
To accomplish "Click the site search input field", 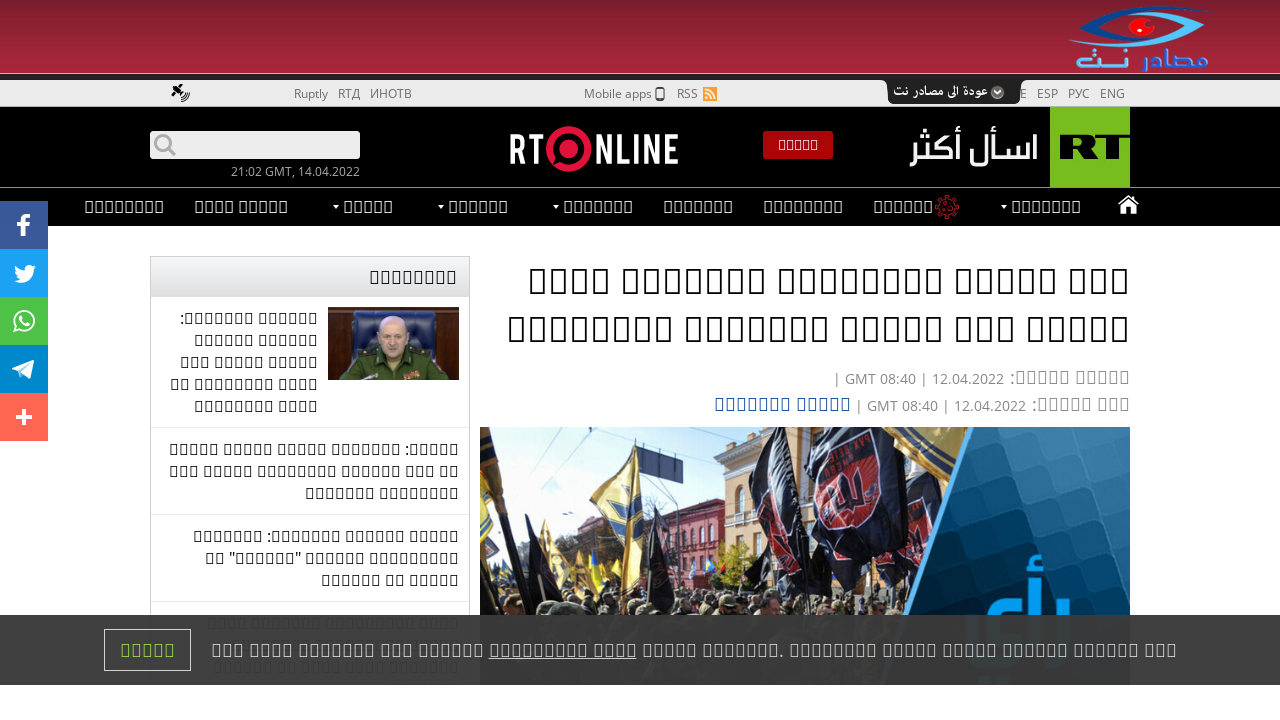I will [265, 145].
